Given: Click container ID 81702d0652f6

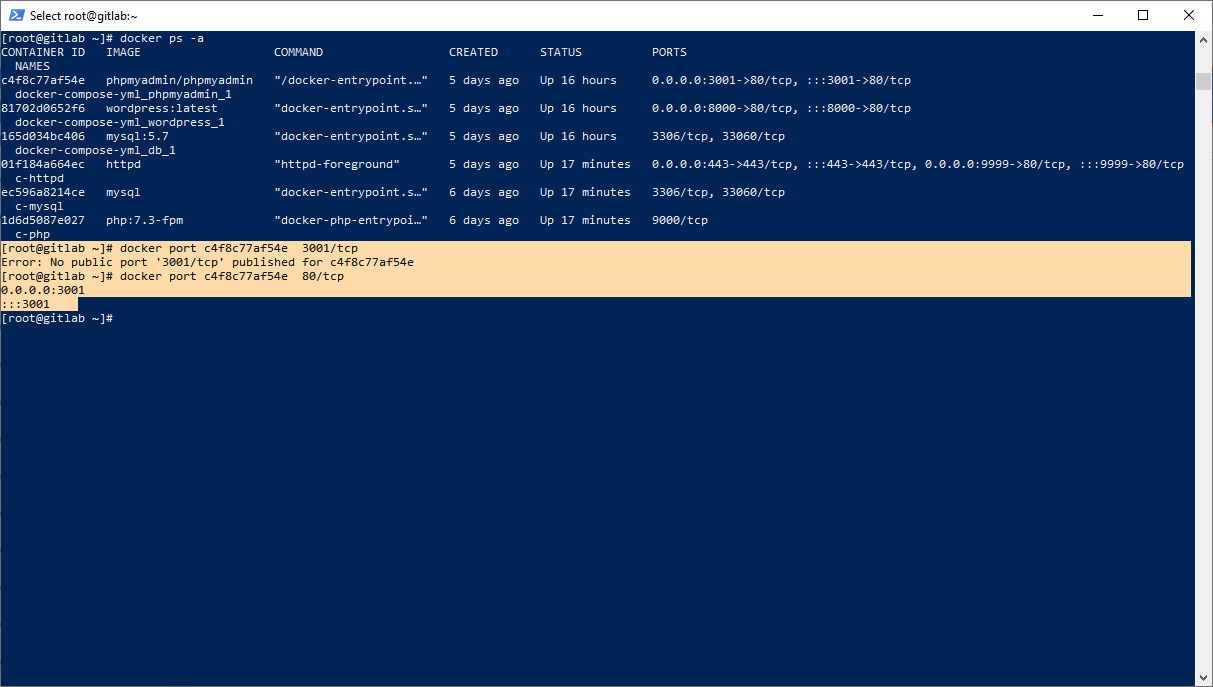Looking at the screenshot, I should [43, 108].
